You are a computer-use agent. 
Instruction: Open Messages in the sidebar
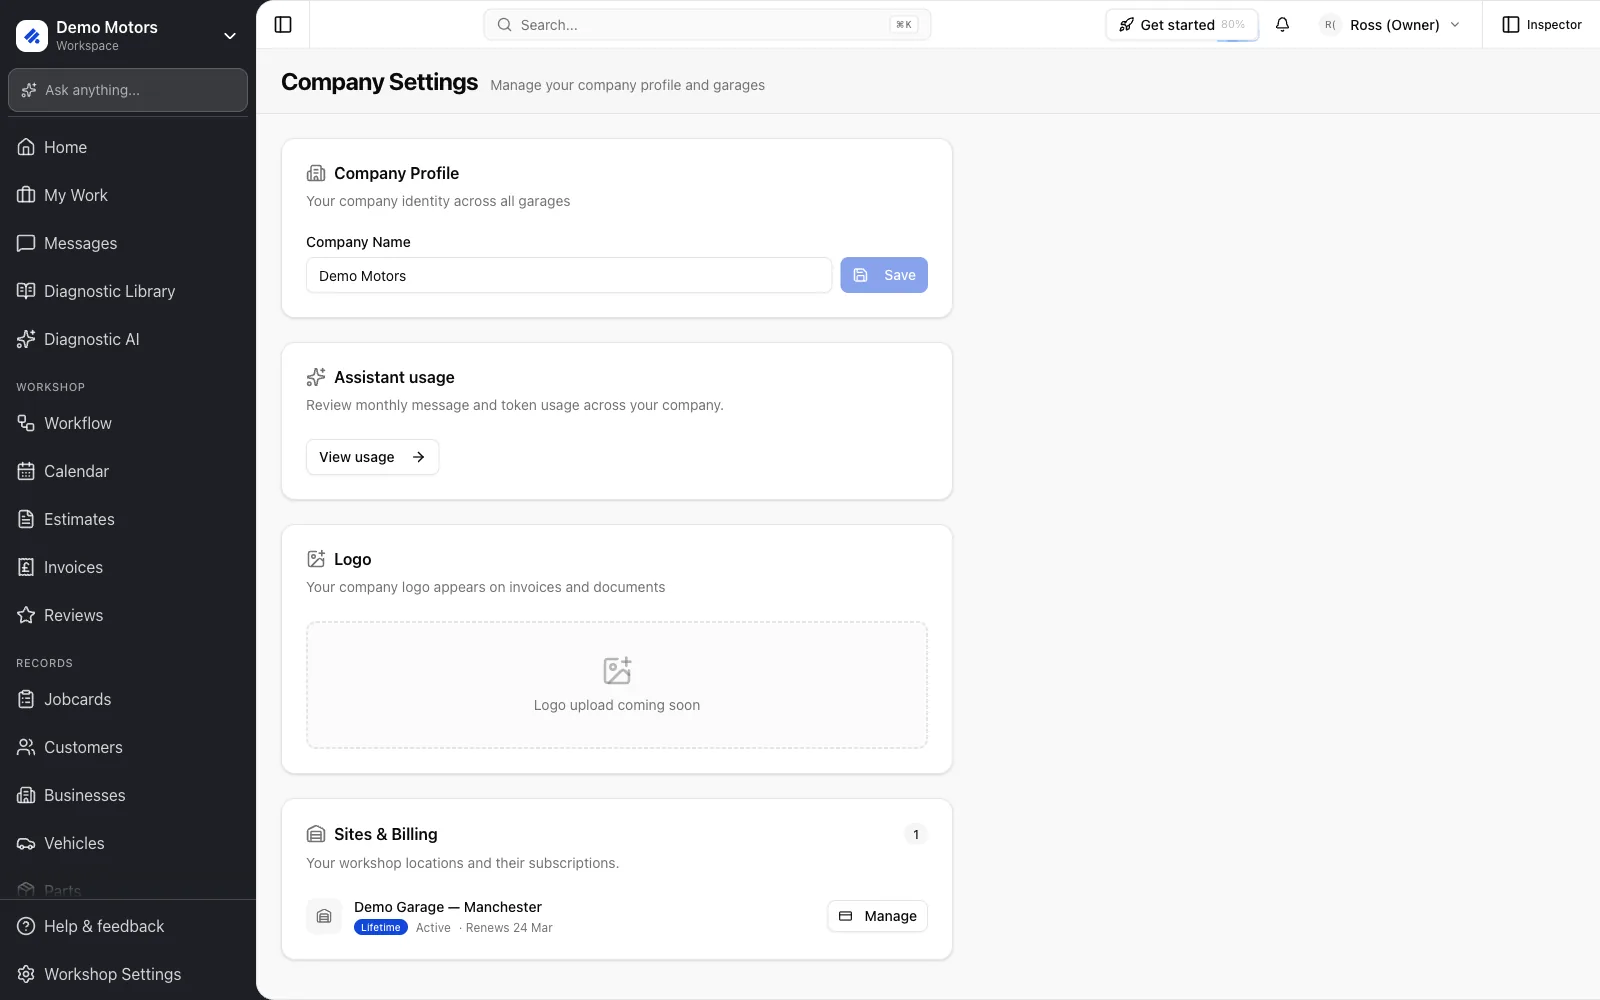(128, 243)
